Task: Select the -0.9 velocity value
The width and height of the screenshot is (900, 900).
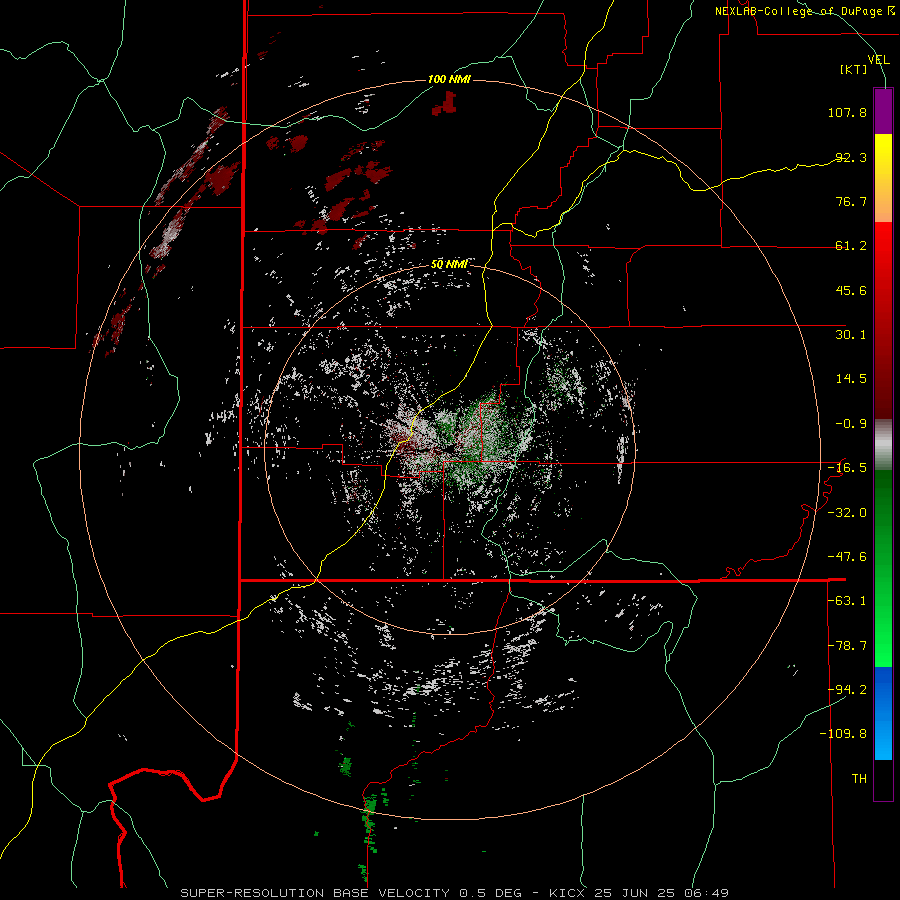Action: coord(851,424)
